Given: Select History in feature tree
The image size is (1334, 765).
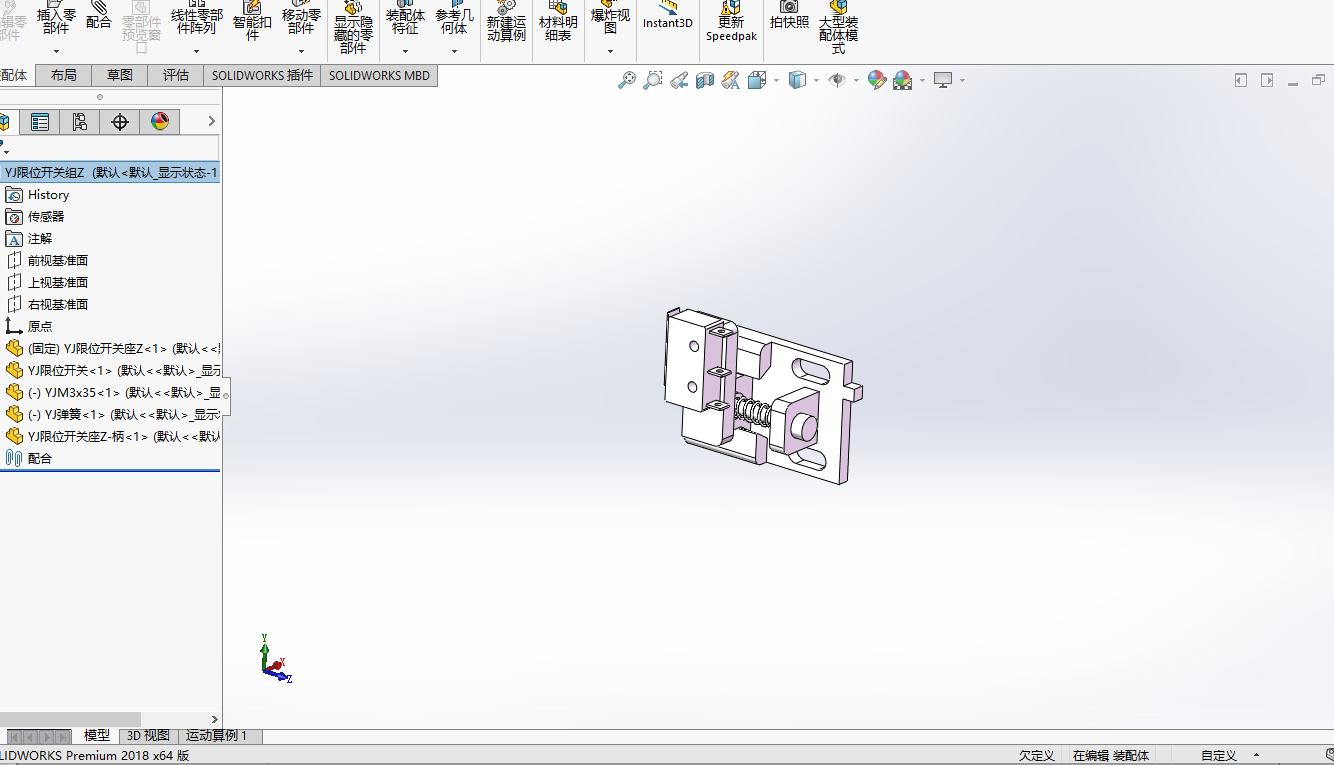Looking at the screenshot, I should tap(48, 195).
